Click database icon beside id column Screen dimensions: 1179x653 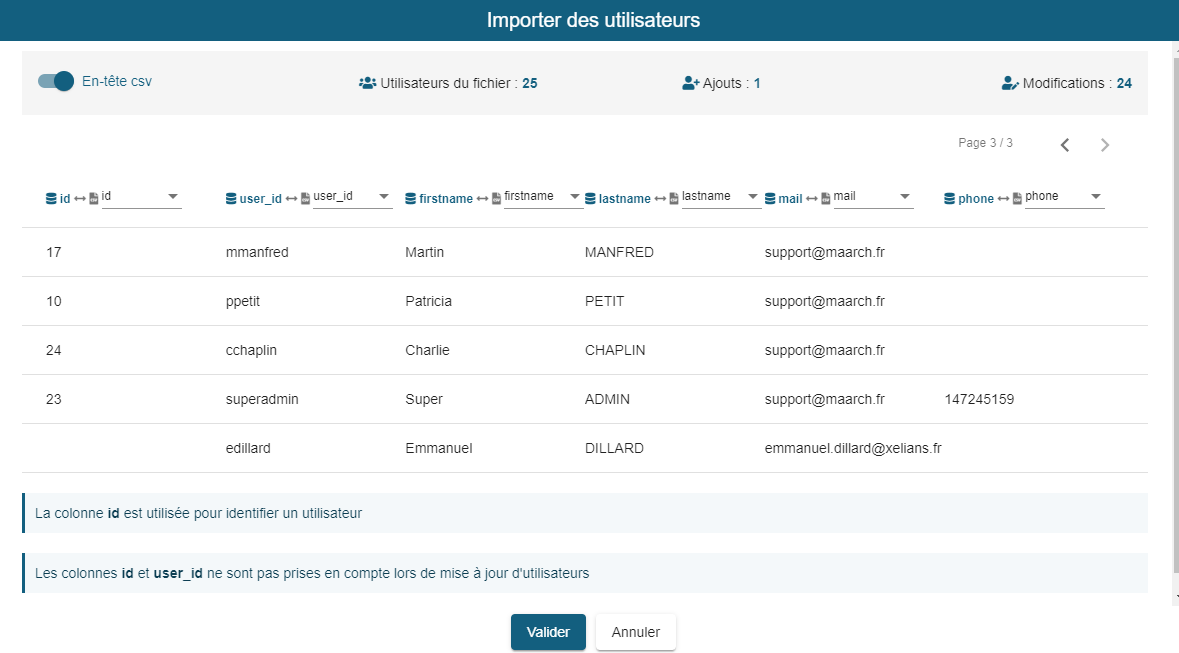[x=52, y=199]
